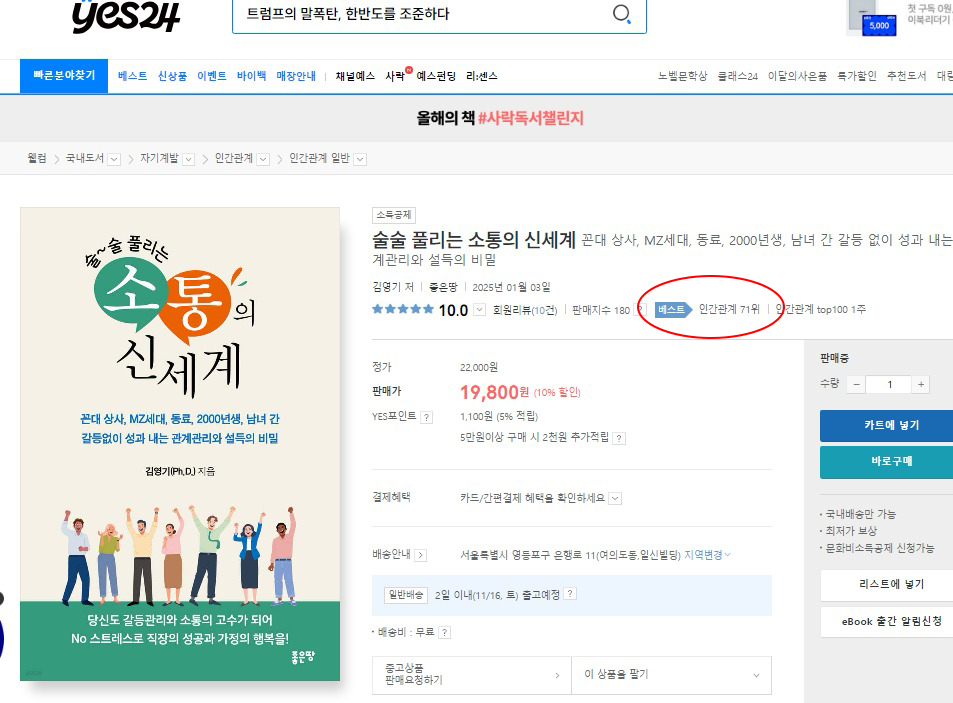Open the 채널예스 link

point(355,76)
